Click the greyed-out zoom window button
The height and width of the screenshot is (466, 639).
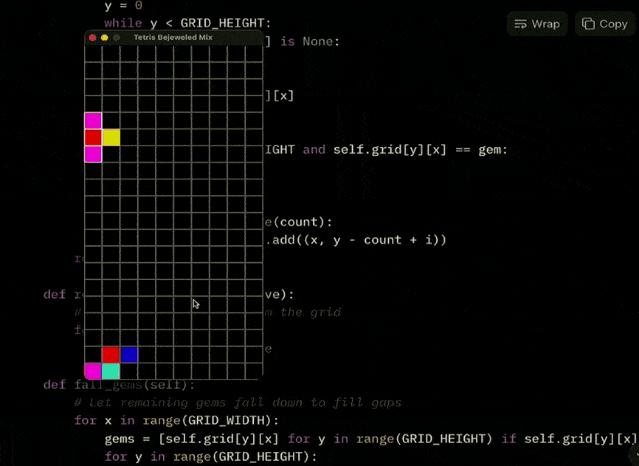click(117, 38)
